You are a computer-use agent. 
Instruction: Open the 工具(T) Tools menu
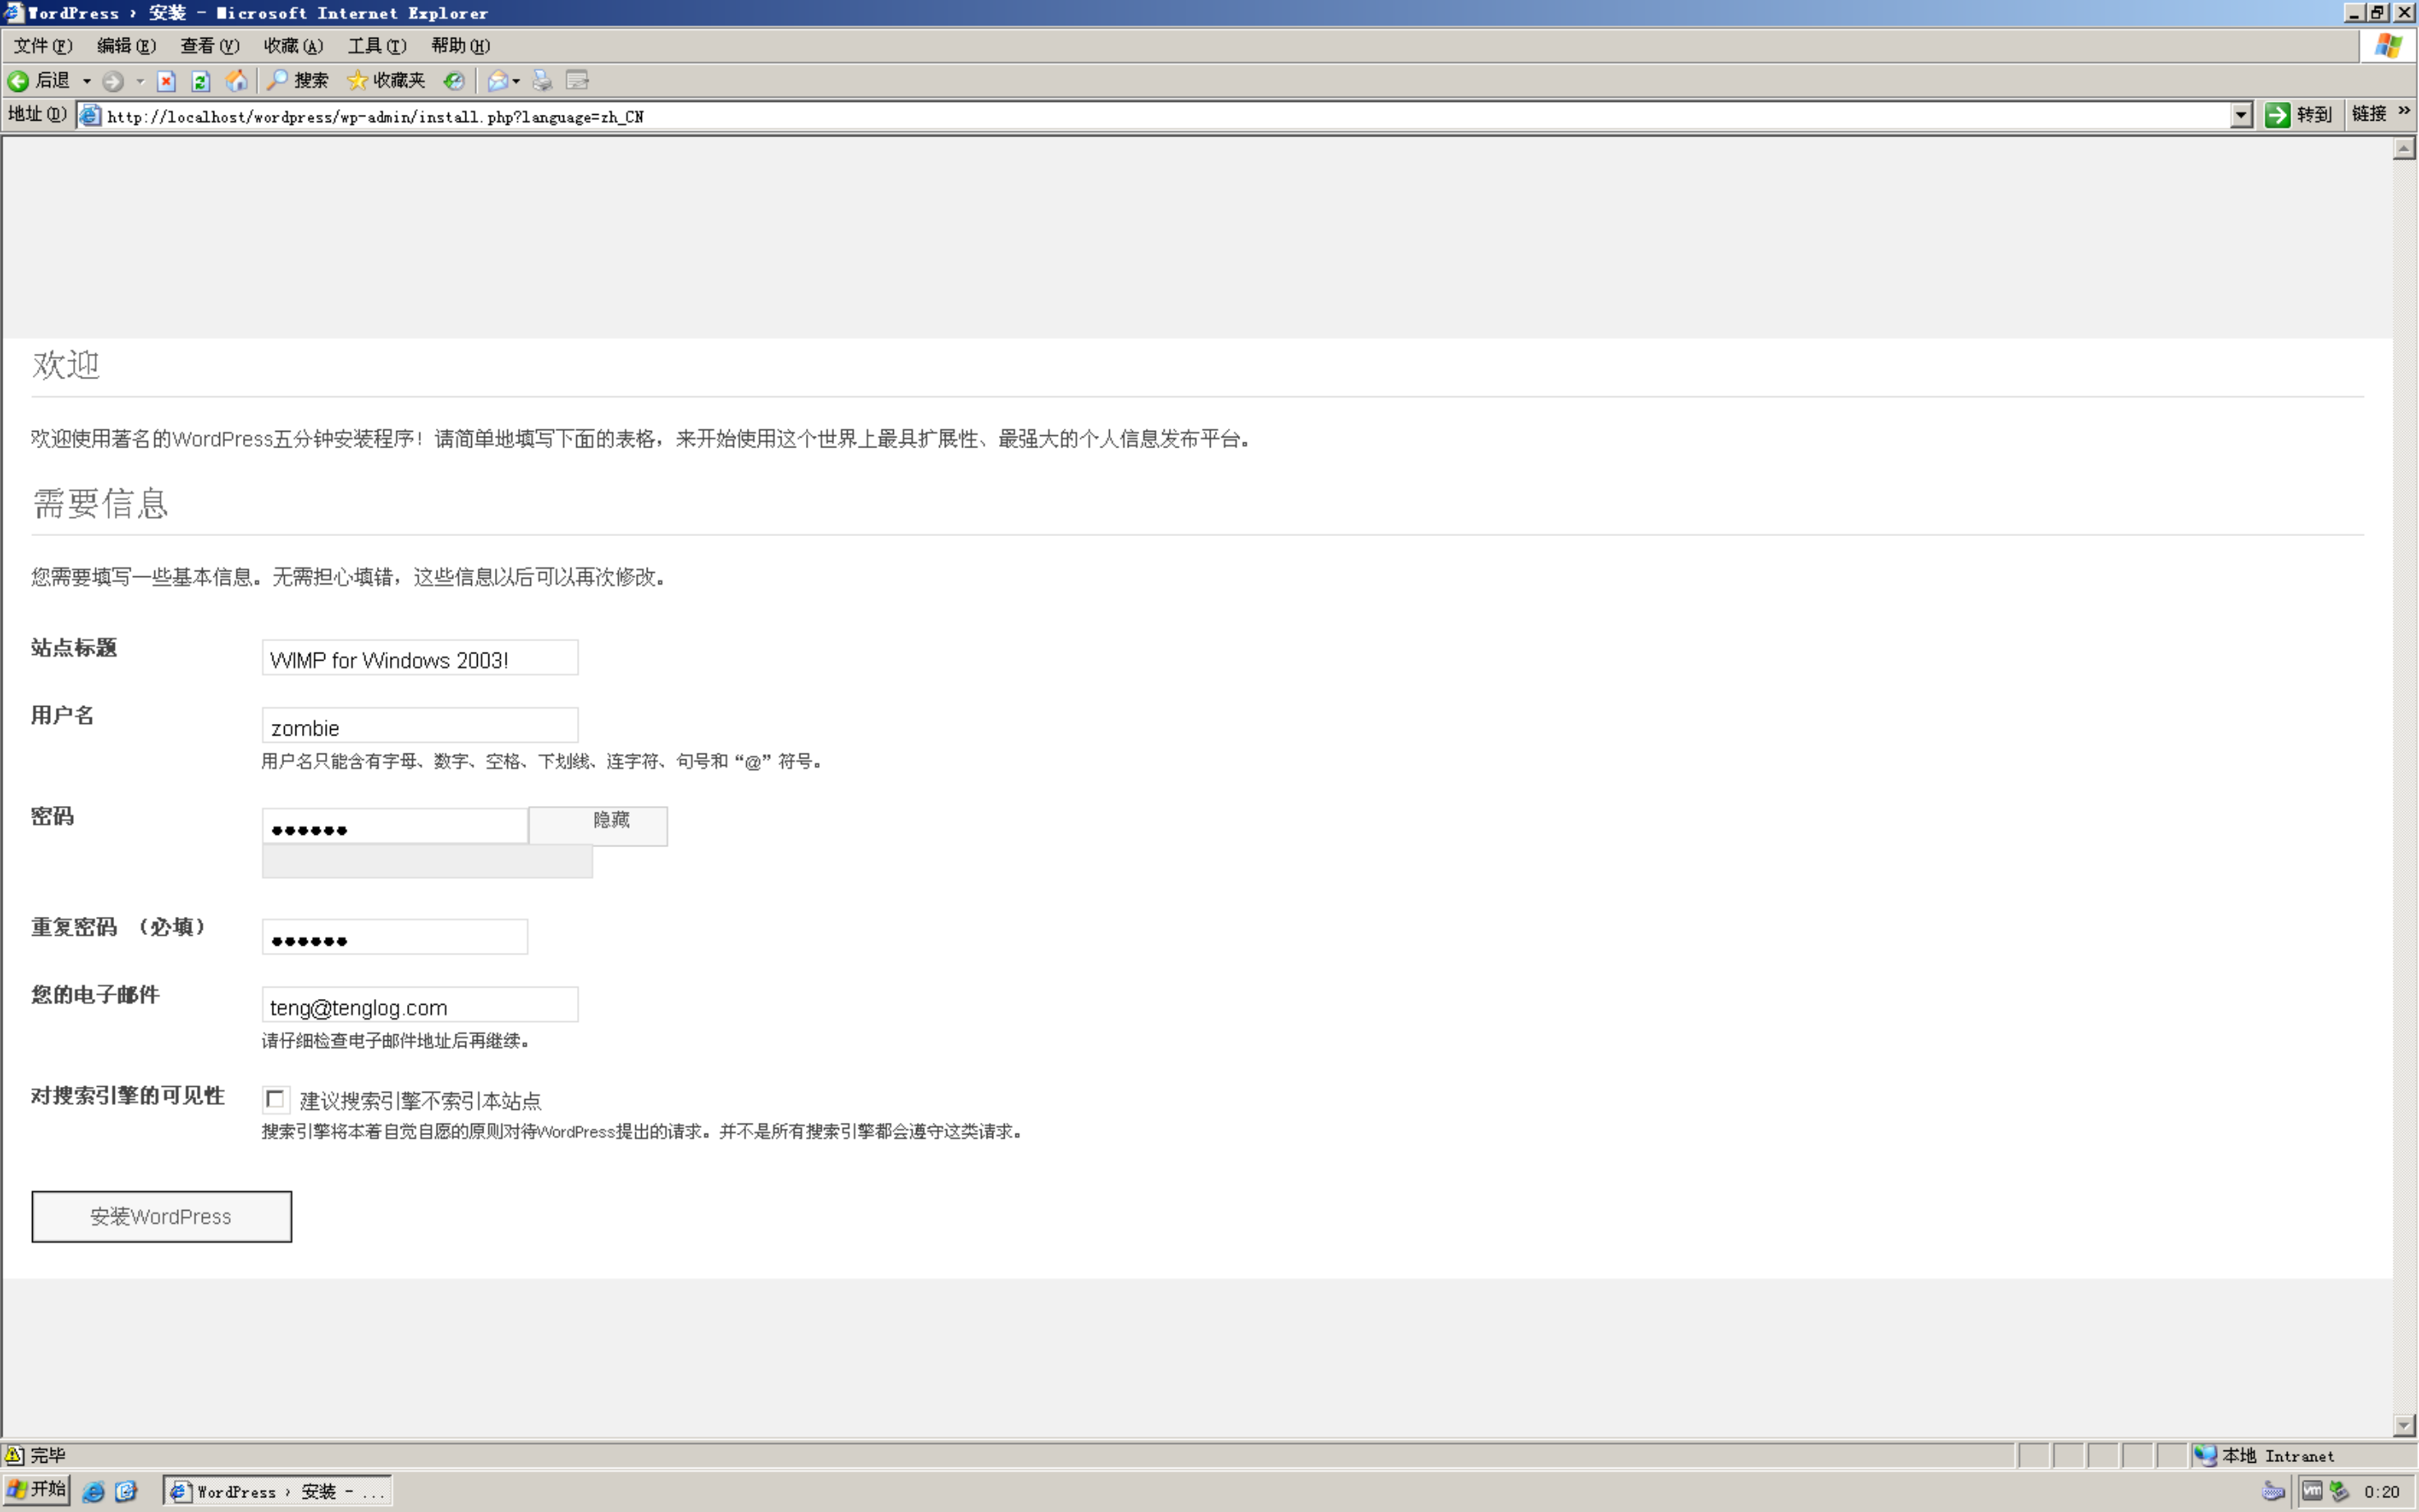(x=377, y=46)
